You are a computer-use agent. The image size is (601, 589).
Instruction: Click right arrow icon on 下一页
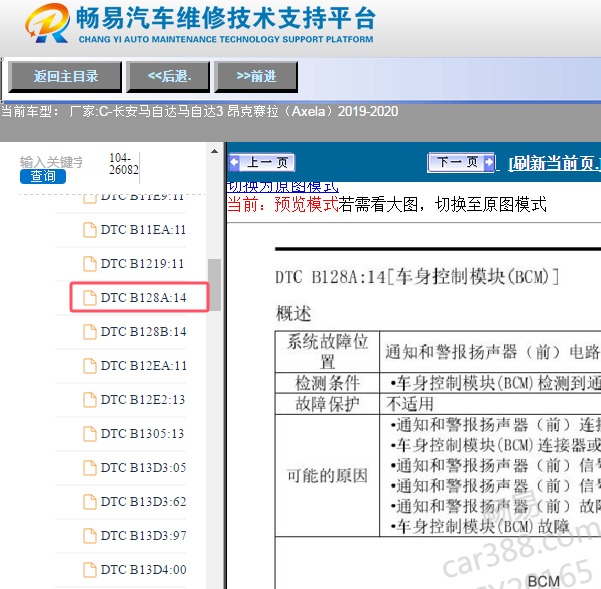click(x=488, y=162)
